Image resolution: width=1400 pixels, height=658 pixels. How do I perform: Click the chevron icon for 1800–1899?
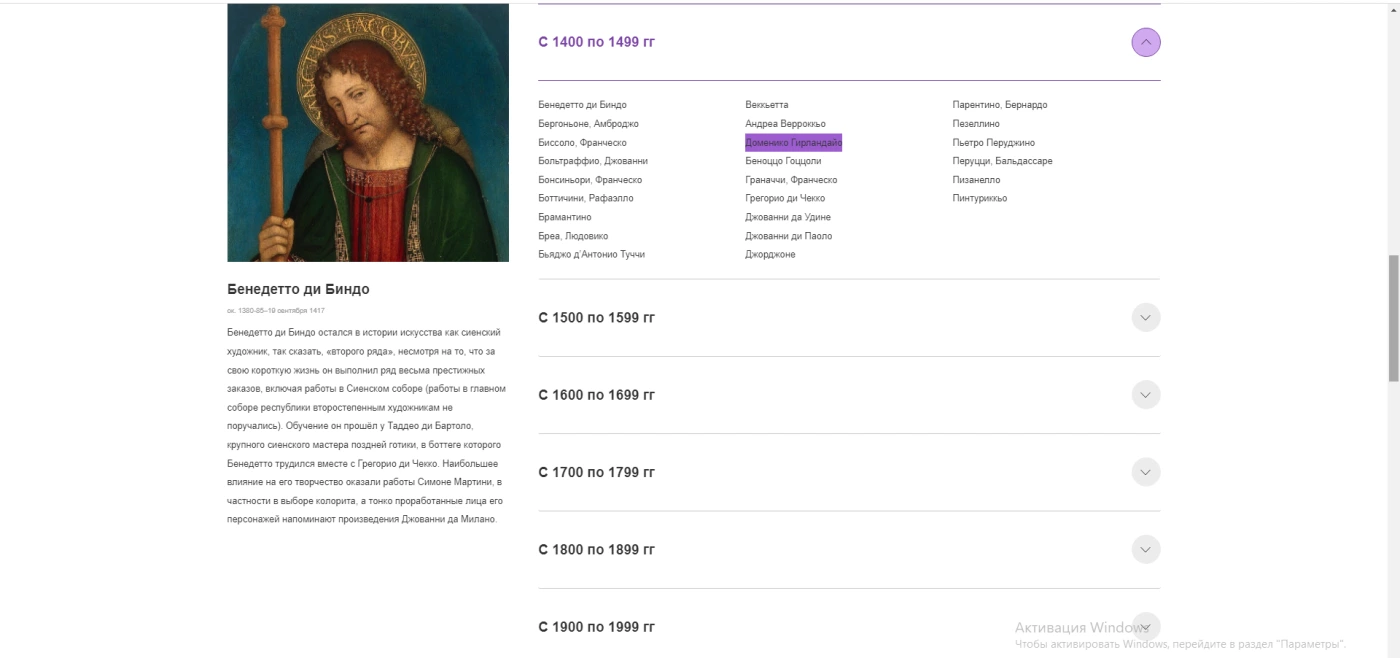pos(1145,549)
